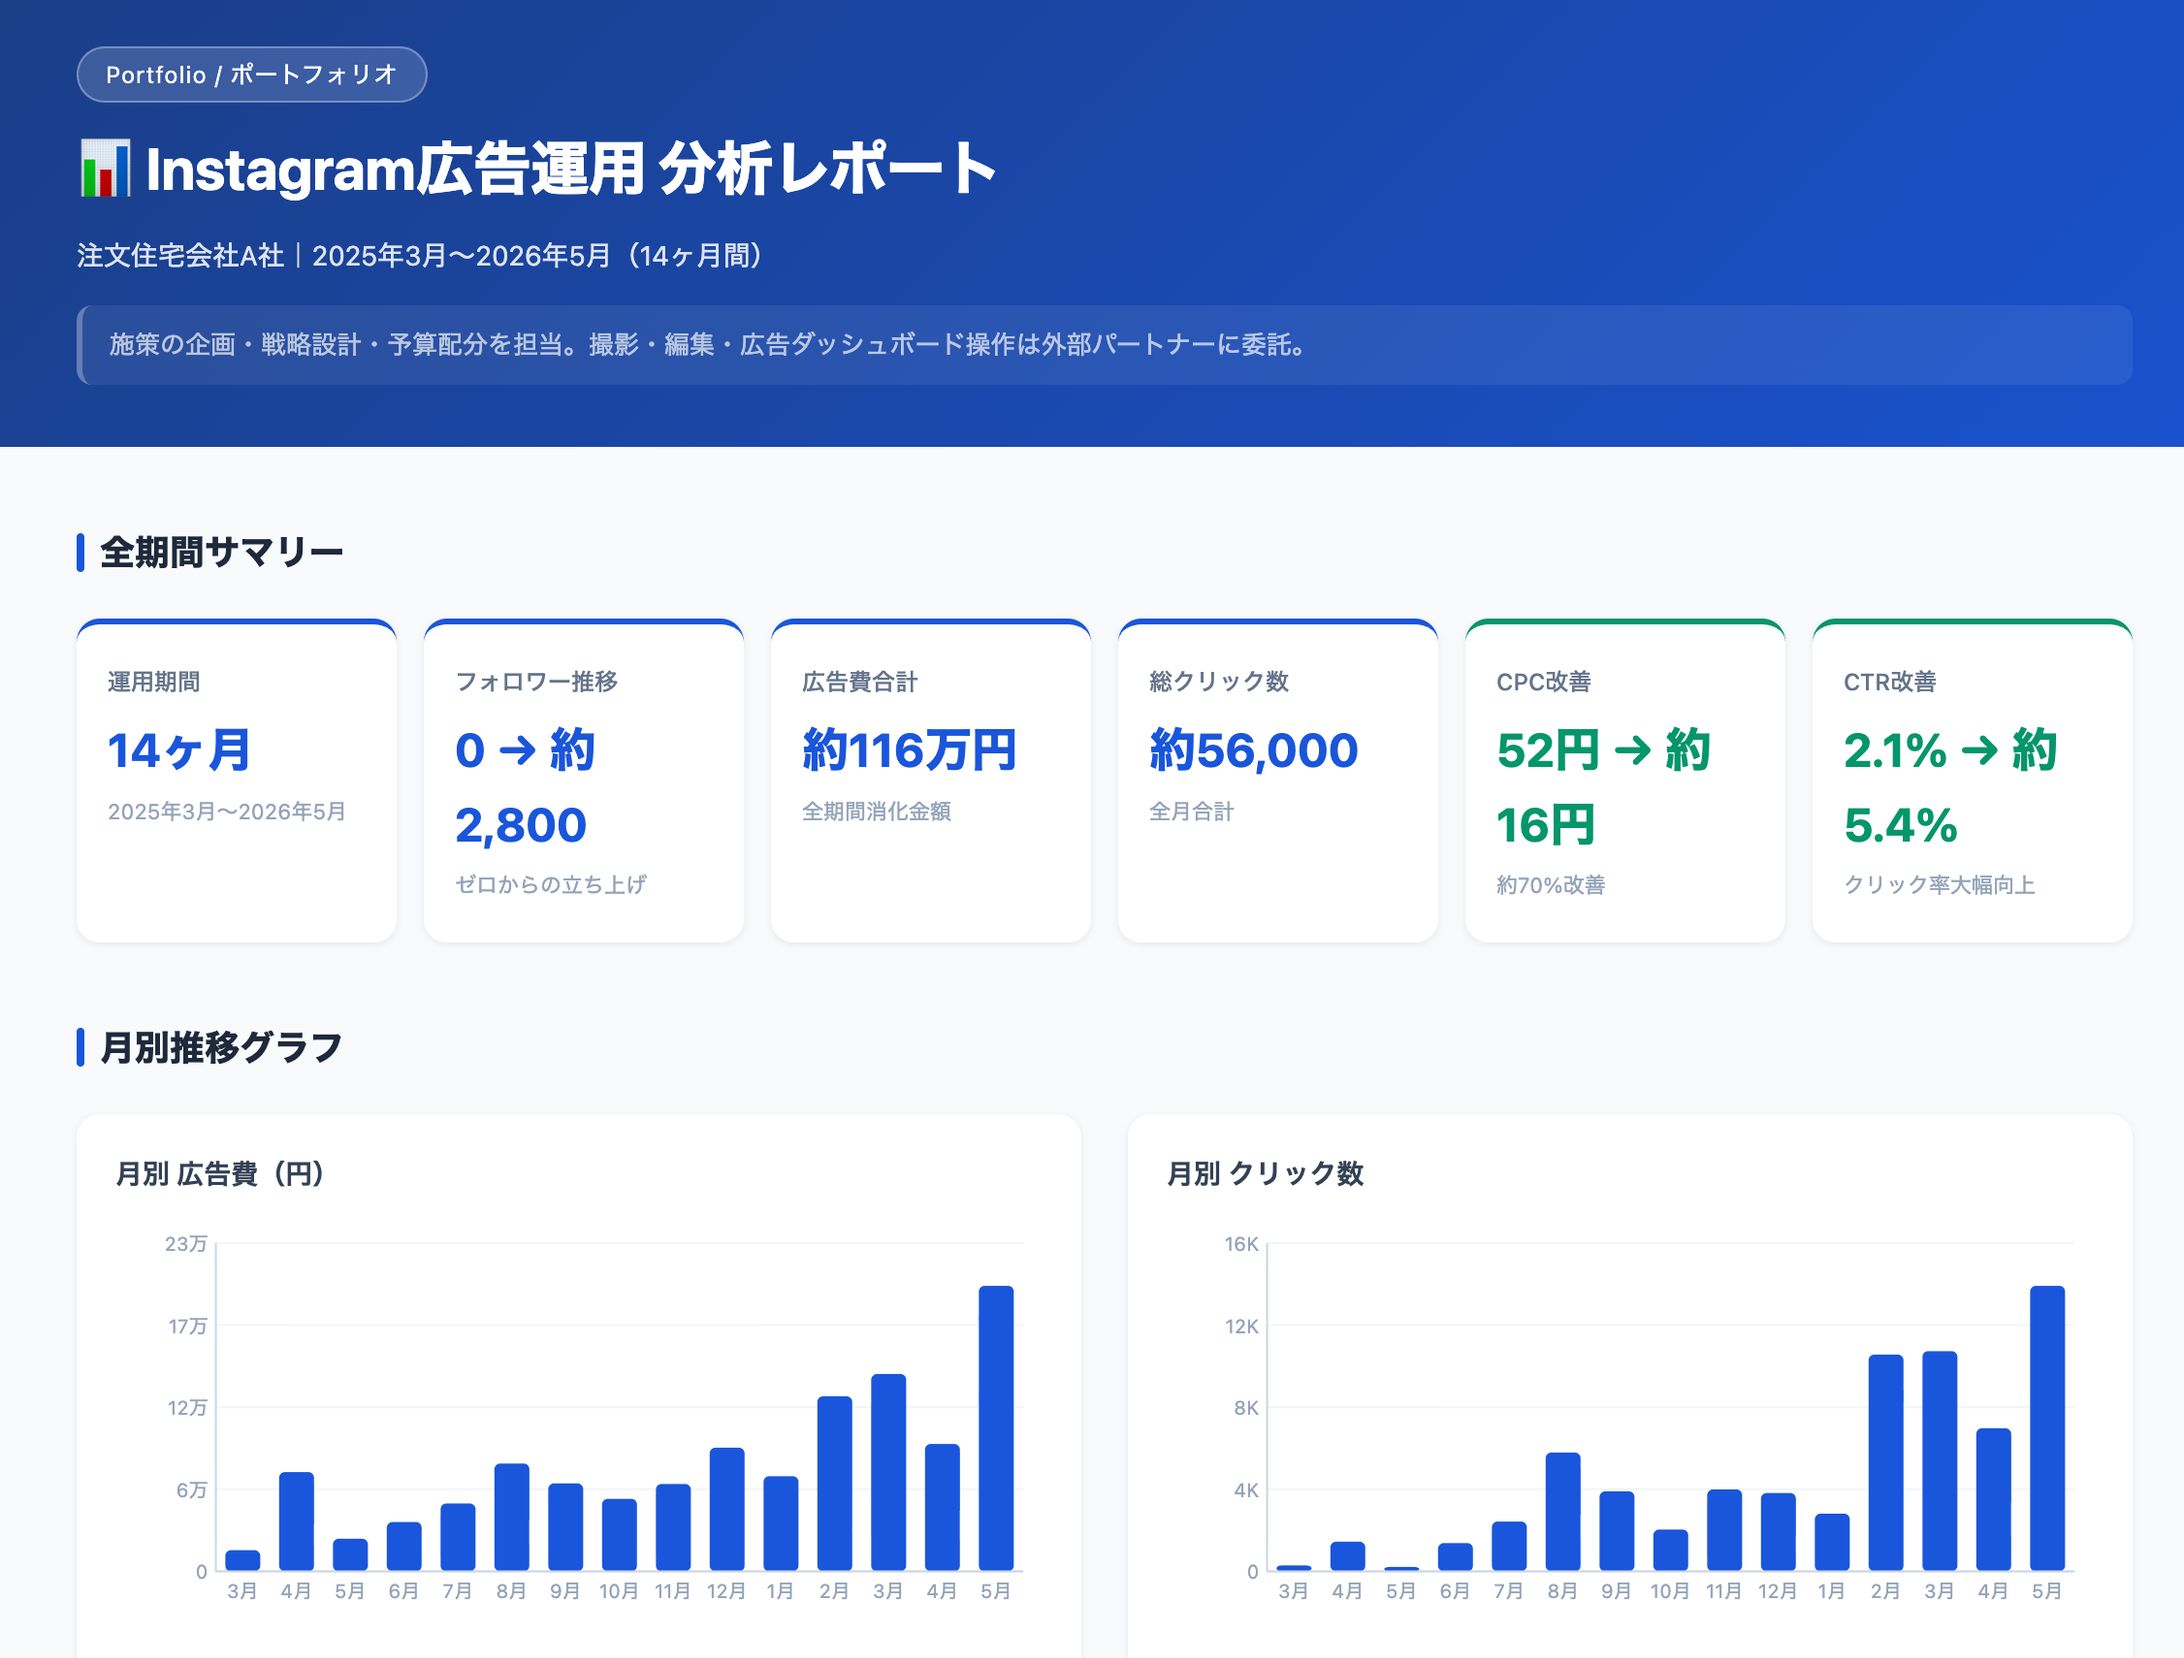Screen dimensions: 2184x1658
Task: Click the 約70%改善 caption
Action: 1551,885
